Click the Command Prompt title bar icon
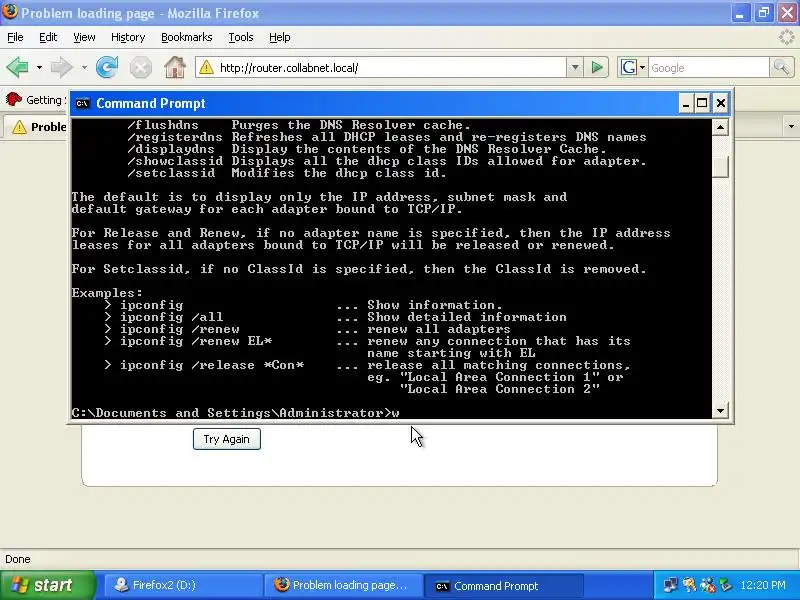 pyautogui.click(x=82, y=104)
